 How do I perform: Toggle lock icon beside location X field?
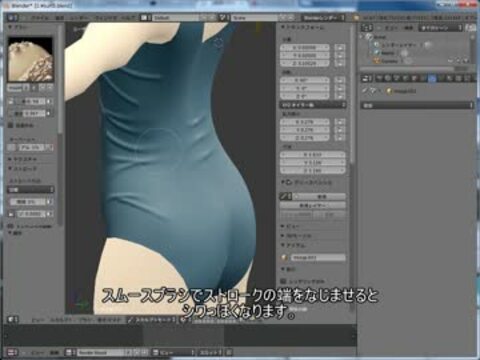(x=340, y=48)
